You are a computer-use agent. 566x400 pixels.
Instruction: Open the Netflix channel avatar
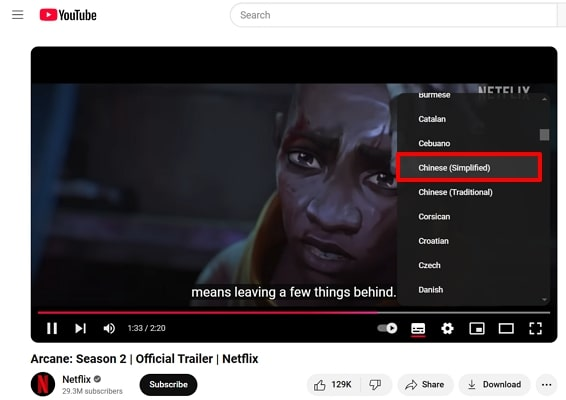click(43, 384)
